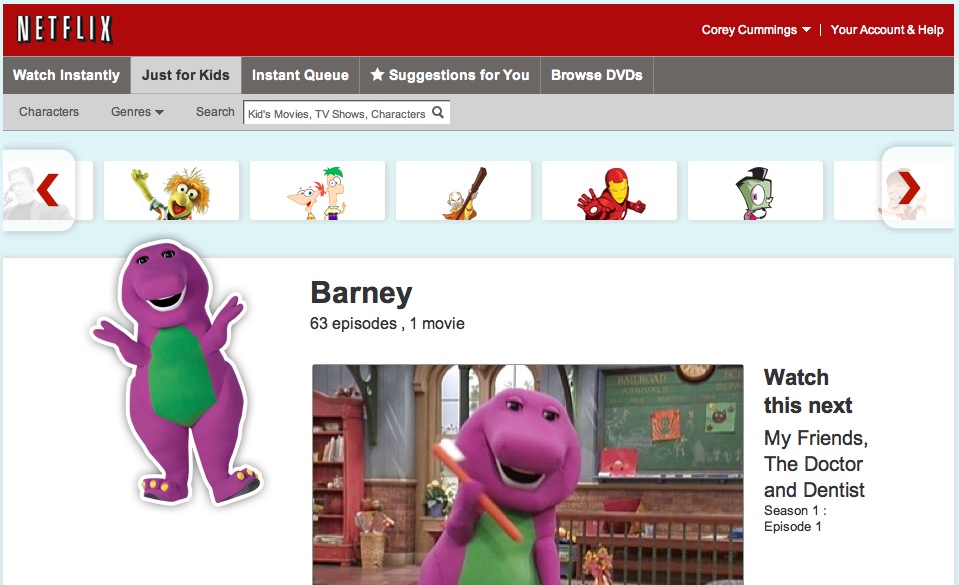Click the "63 episodes , 1 movie" text
This screenshot has height=585, width=959.
pyautogui.click(x=387, y=324)
